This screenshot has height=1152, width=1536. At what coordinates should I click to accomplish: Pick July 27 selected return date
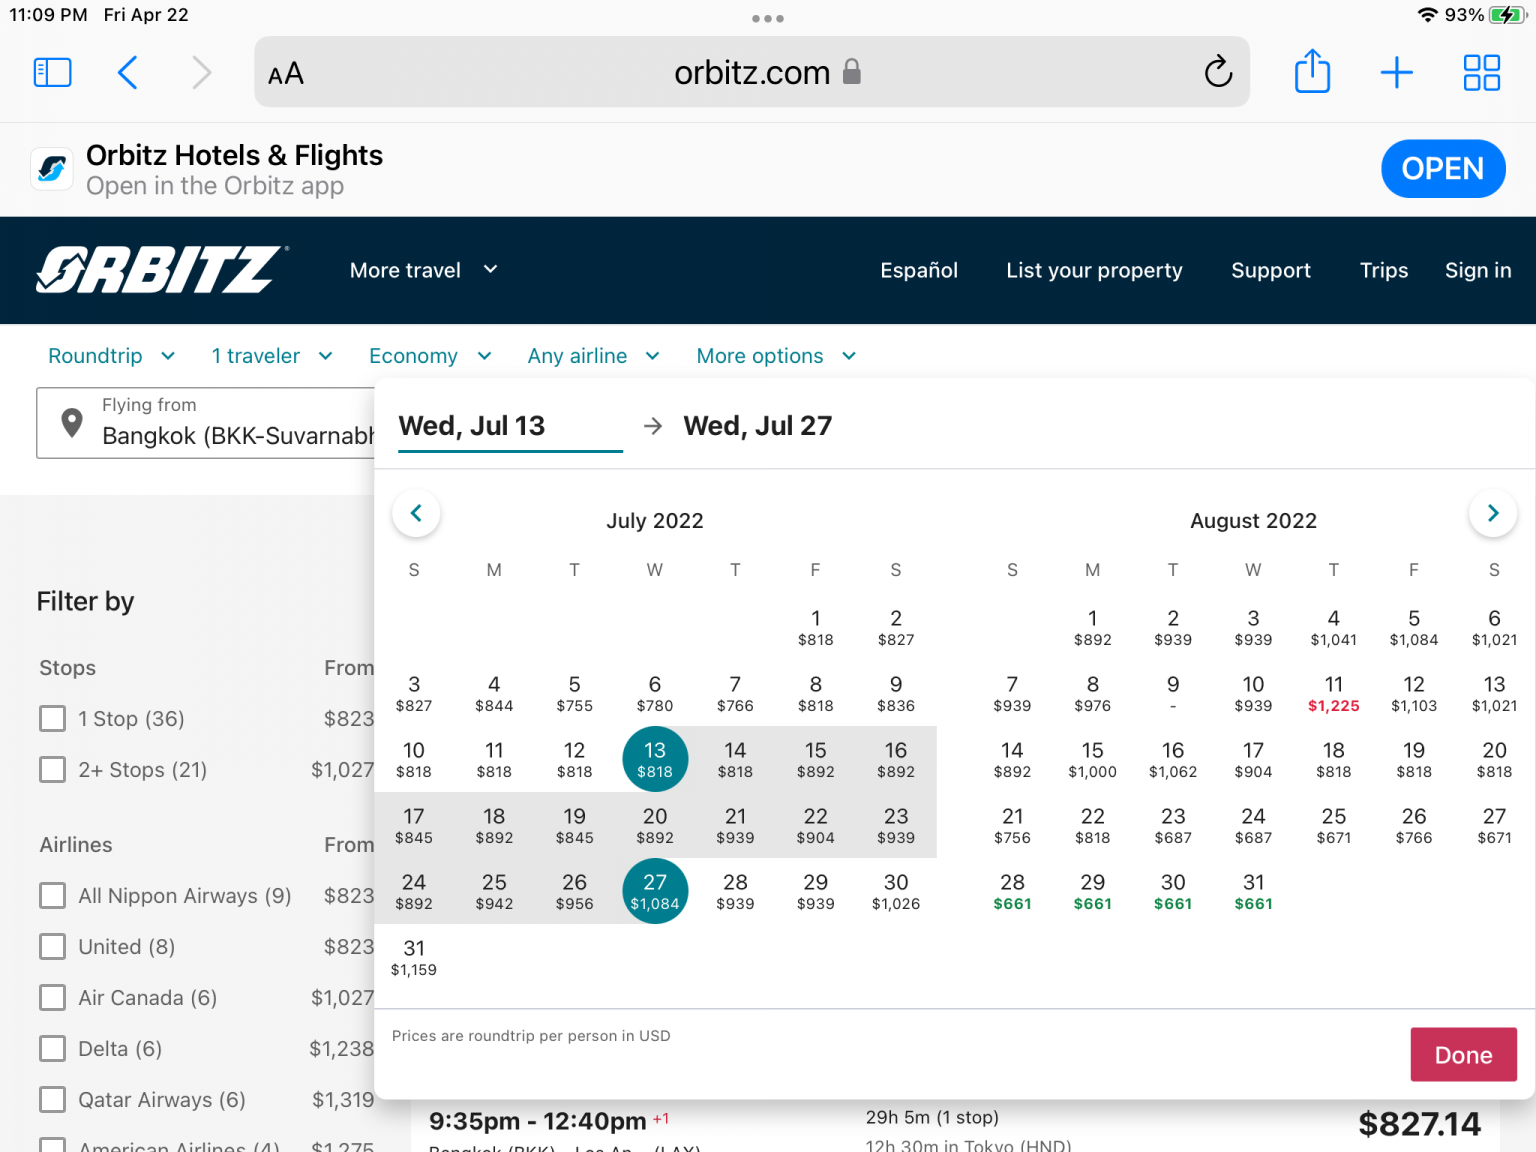click(x=655, y=892)
